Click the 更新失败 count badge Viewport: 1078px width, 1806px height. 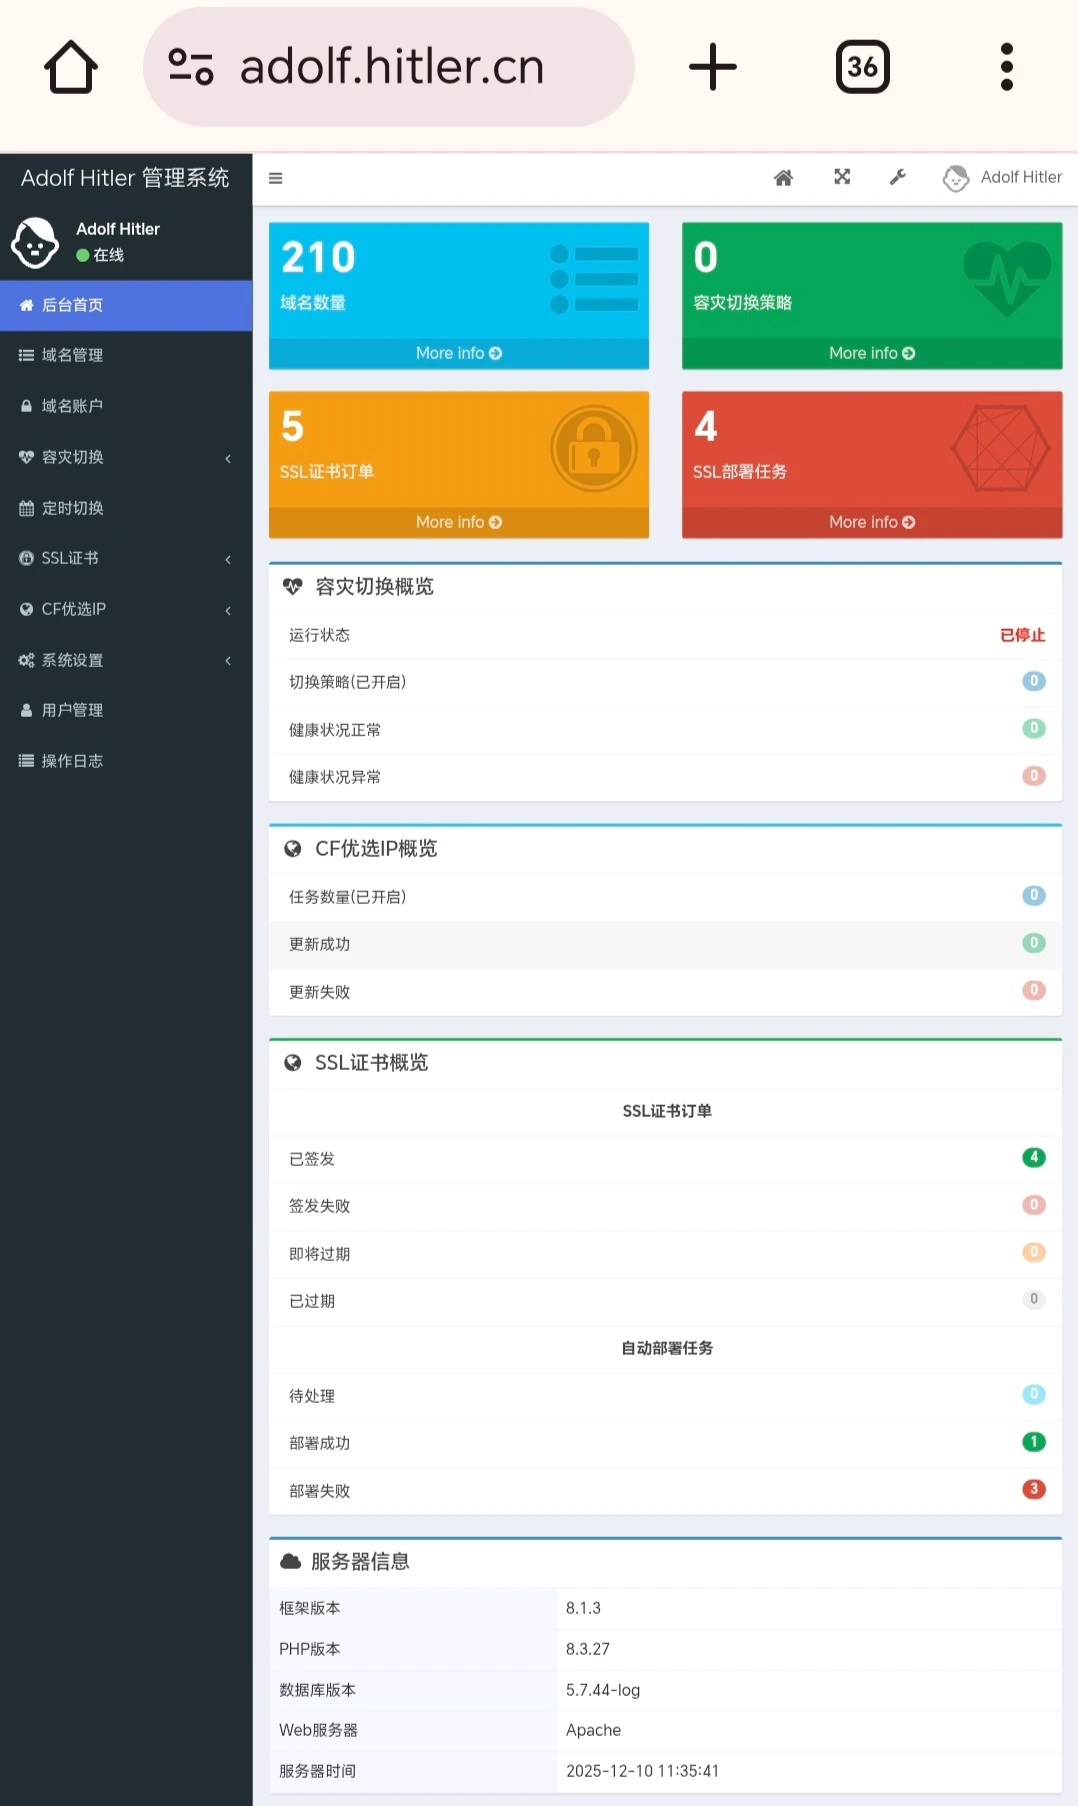[x=1034, y=990]
